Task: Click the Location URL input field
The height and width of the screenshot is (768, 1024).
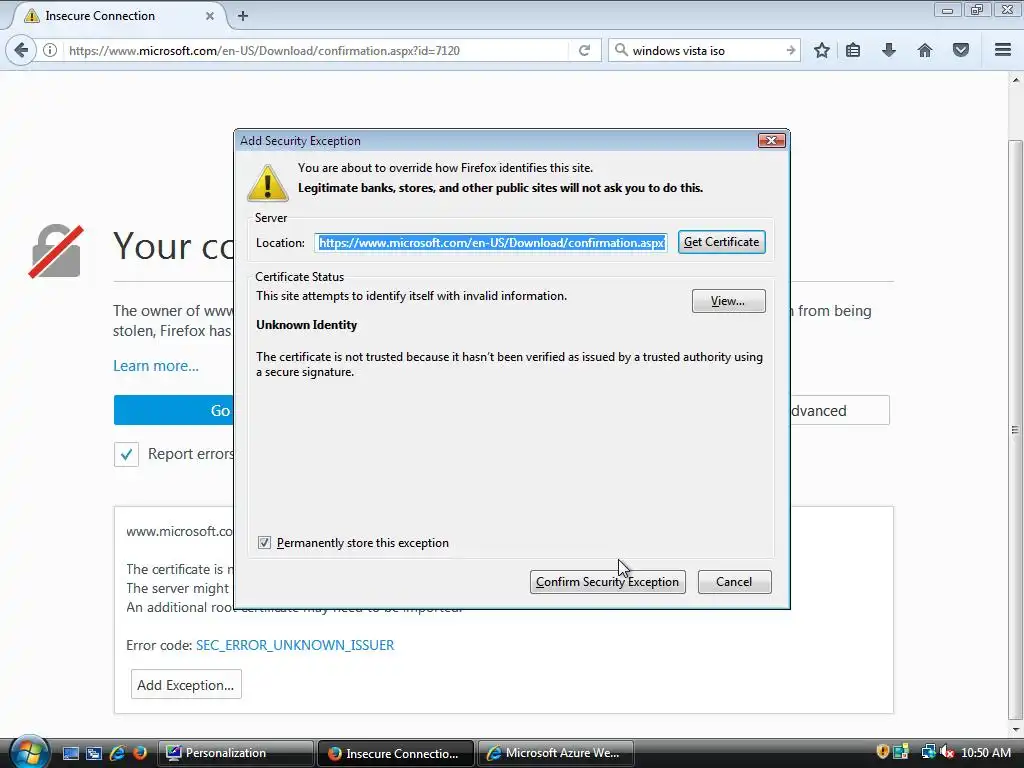Action: [x=490, y=242]
